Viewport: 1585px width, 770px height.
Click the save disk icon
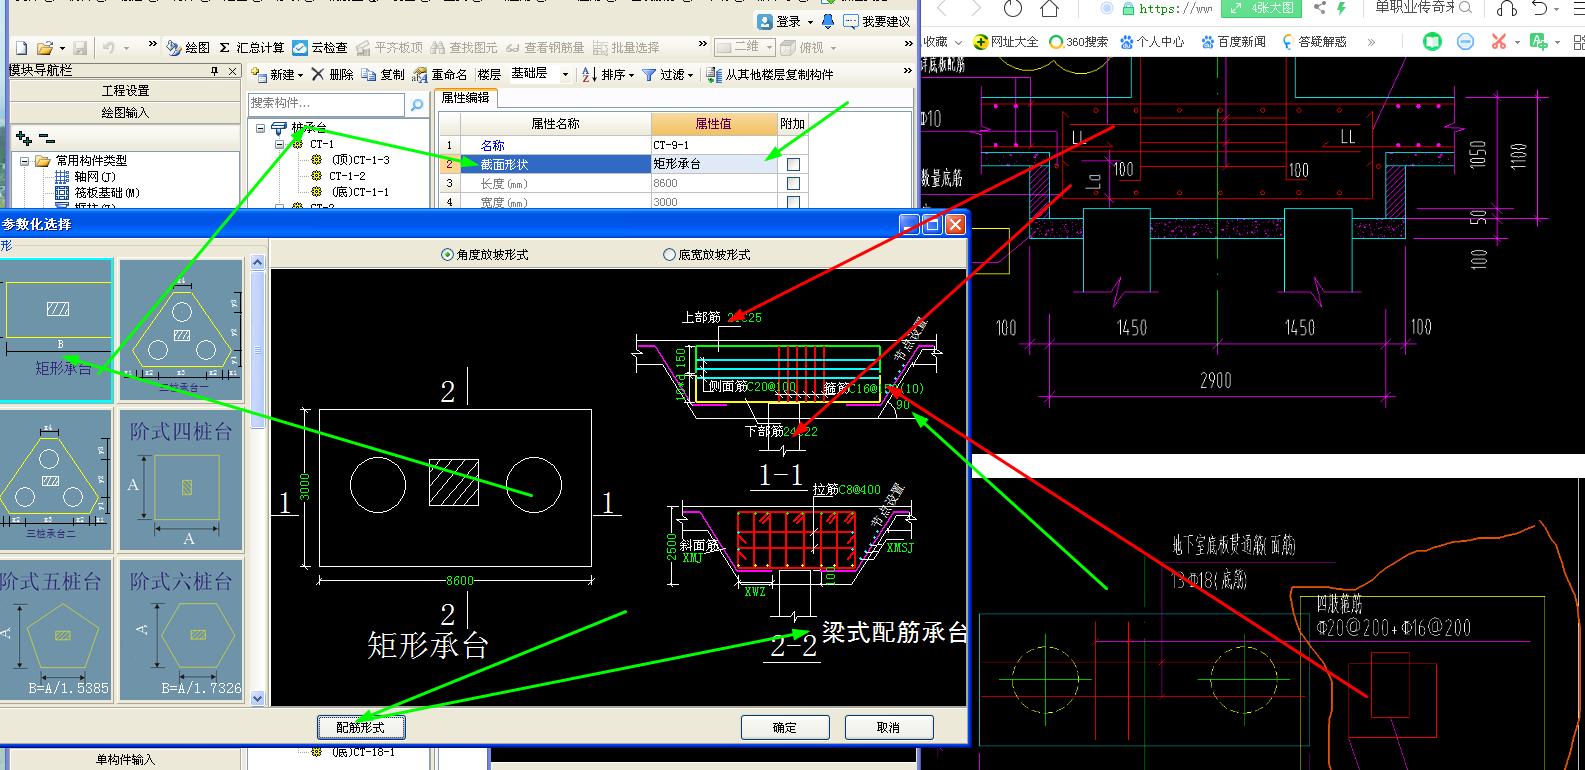(80, 47)
